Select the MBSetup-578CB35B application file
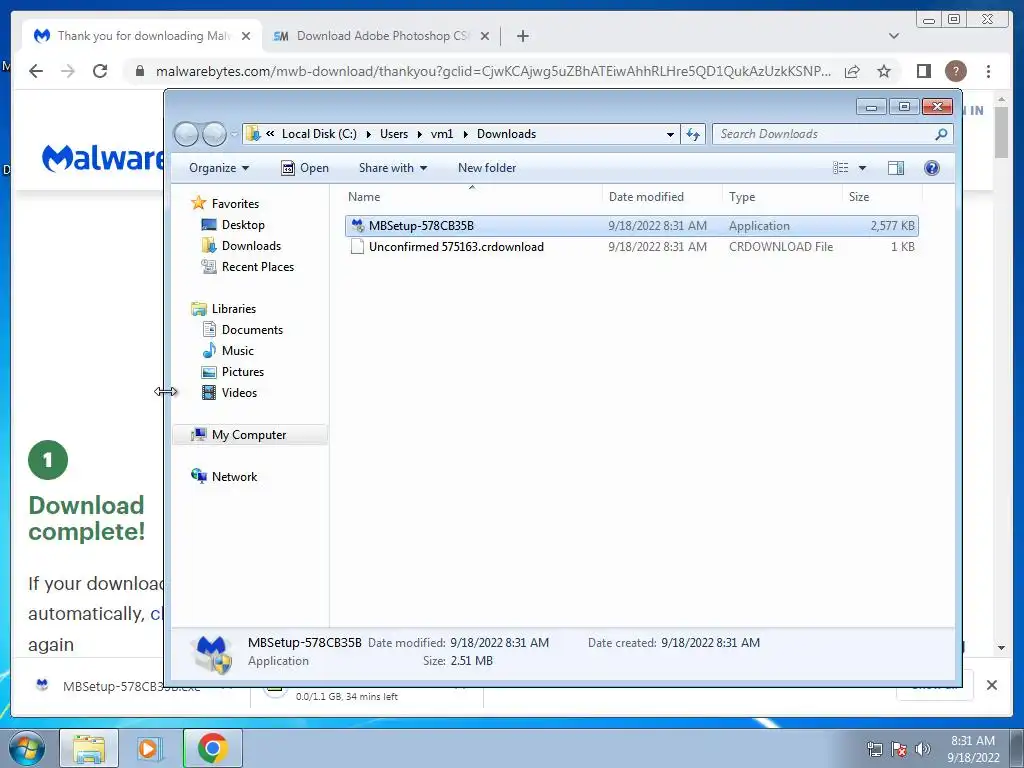This screenshot has height=768, width=1024. 632,226
